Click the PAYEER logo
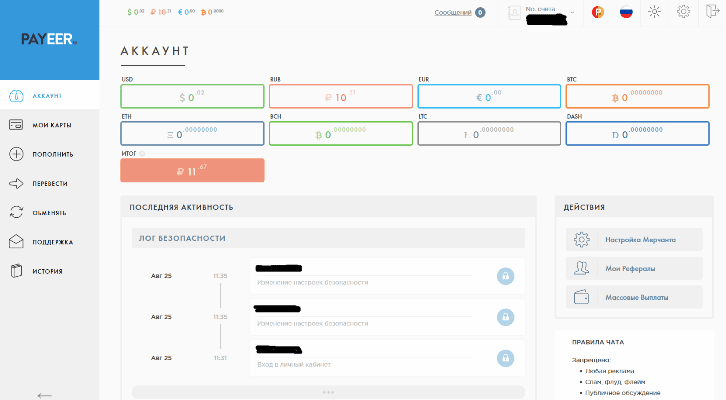Image resolution: width=726 pixels, height=400 pixels. coord(49,39)
